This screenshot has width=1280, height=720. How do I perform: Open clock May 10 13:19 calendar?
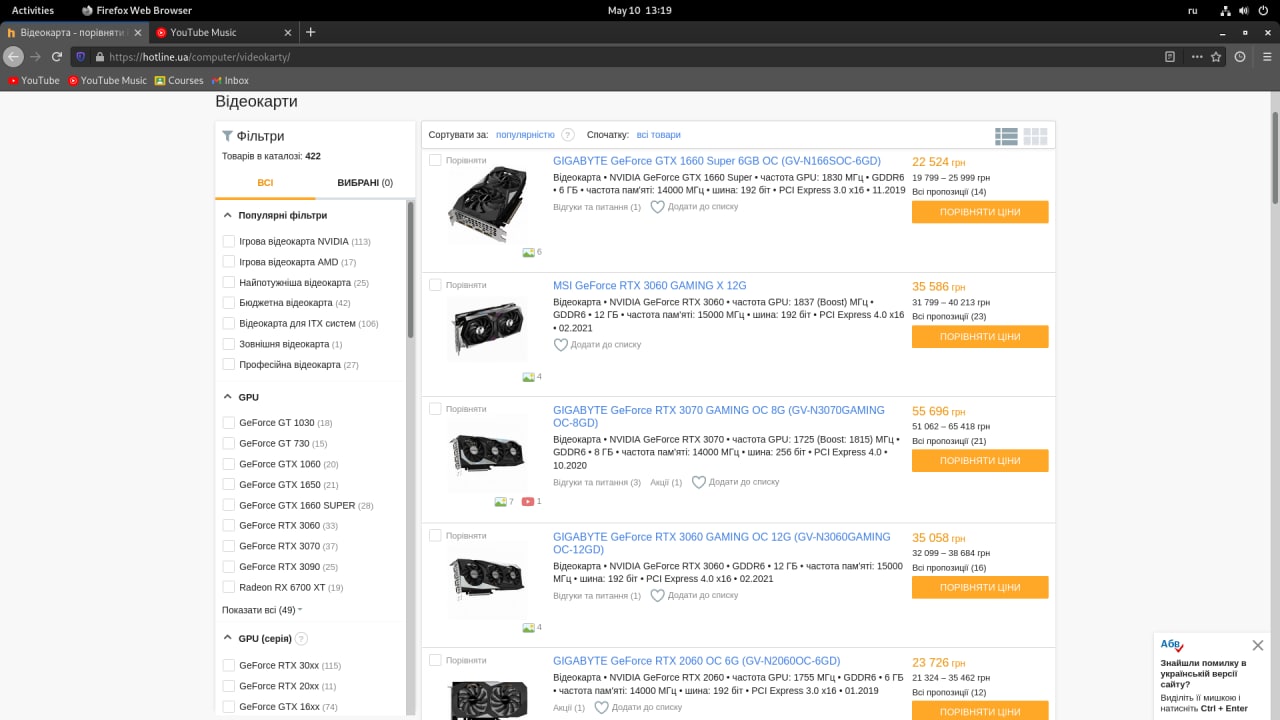click(x=639, y=10)
